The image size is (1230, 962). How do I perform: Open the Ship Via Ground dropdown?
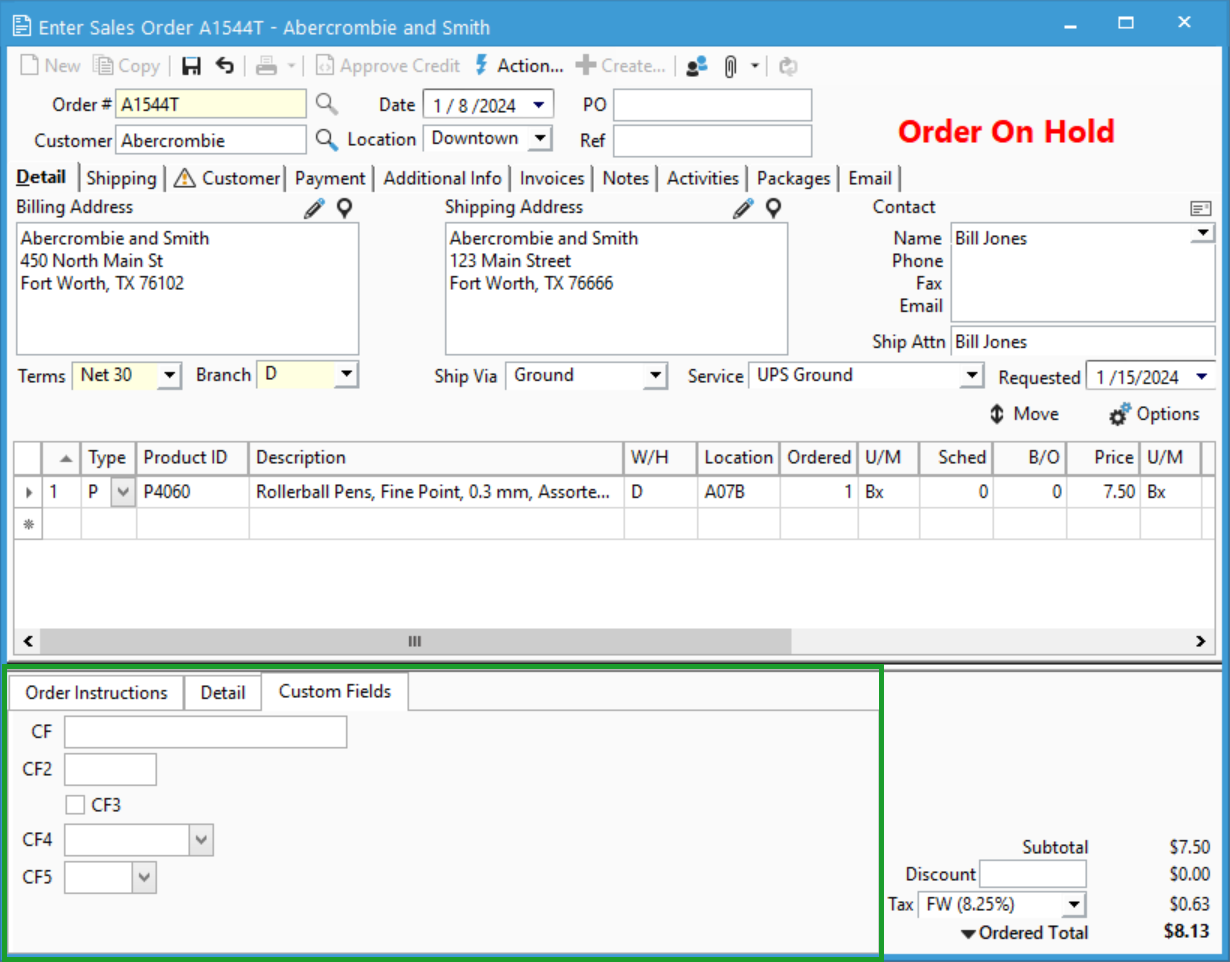point(654,376)
